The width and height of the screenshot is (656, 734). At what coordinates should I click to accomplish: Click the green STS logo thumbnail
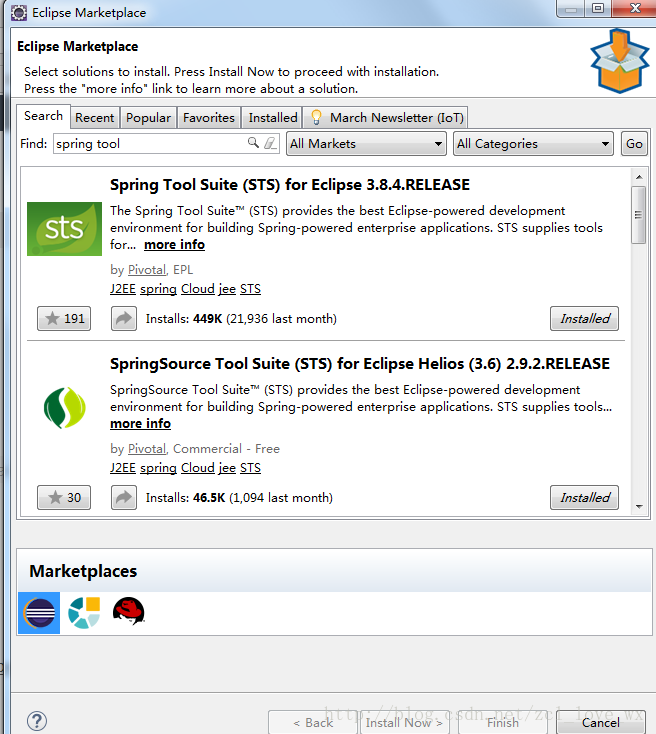[64, 229]
